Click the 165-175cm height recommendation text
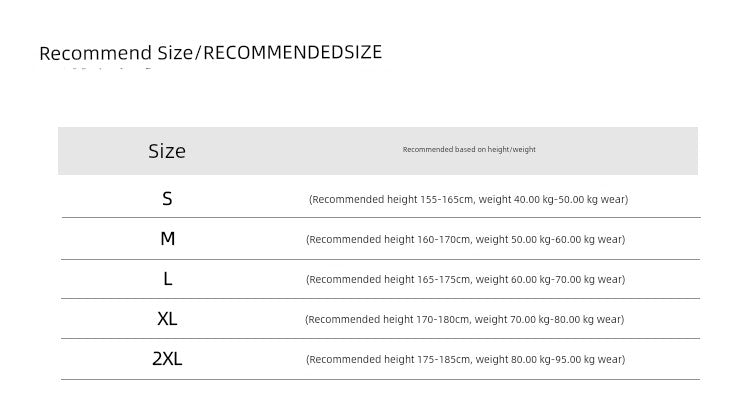The image size is (750, 420). click(443, 279)
